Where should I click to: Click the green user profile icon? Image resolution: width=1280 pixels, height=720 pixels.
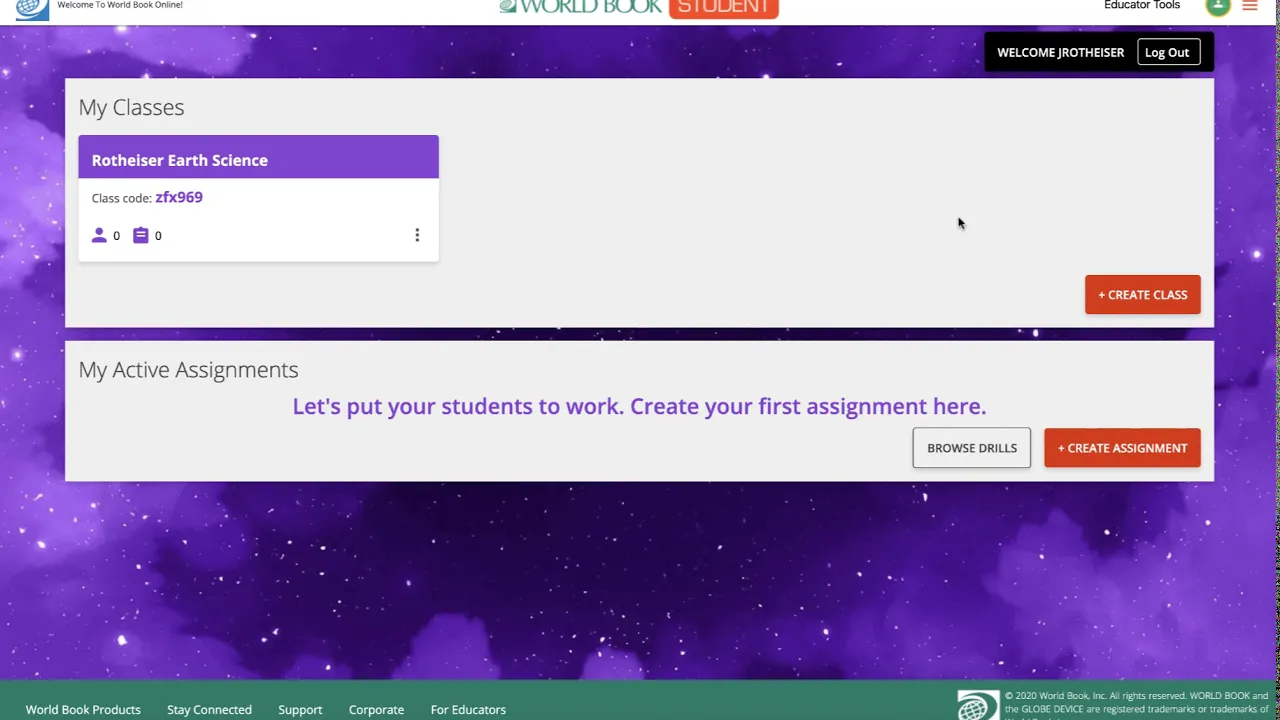(x=1218, y=6)
